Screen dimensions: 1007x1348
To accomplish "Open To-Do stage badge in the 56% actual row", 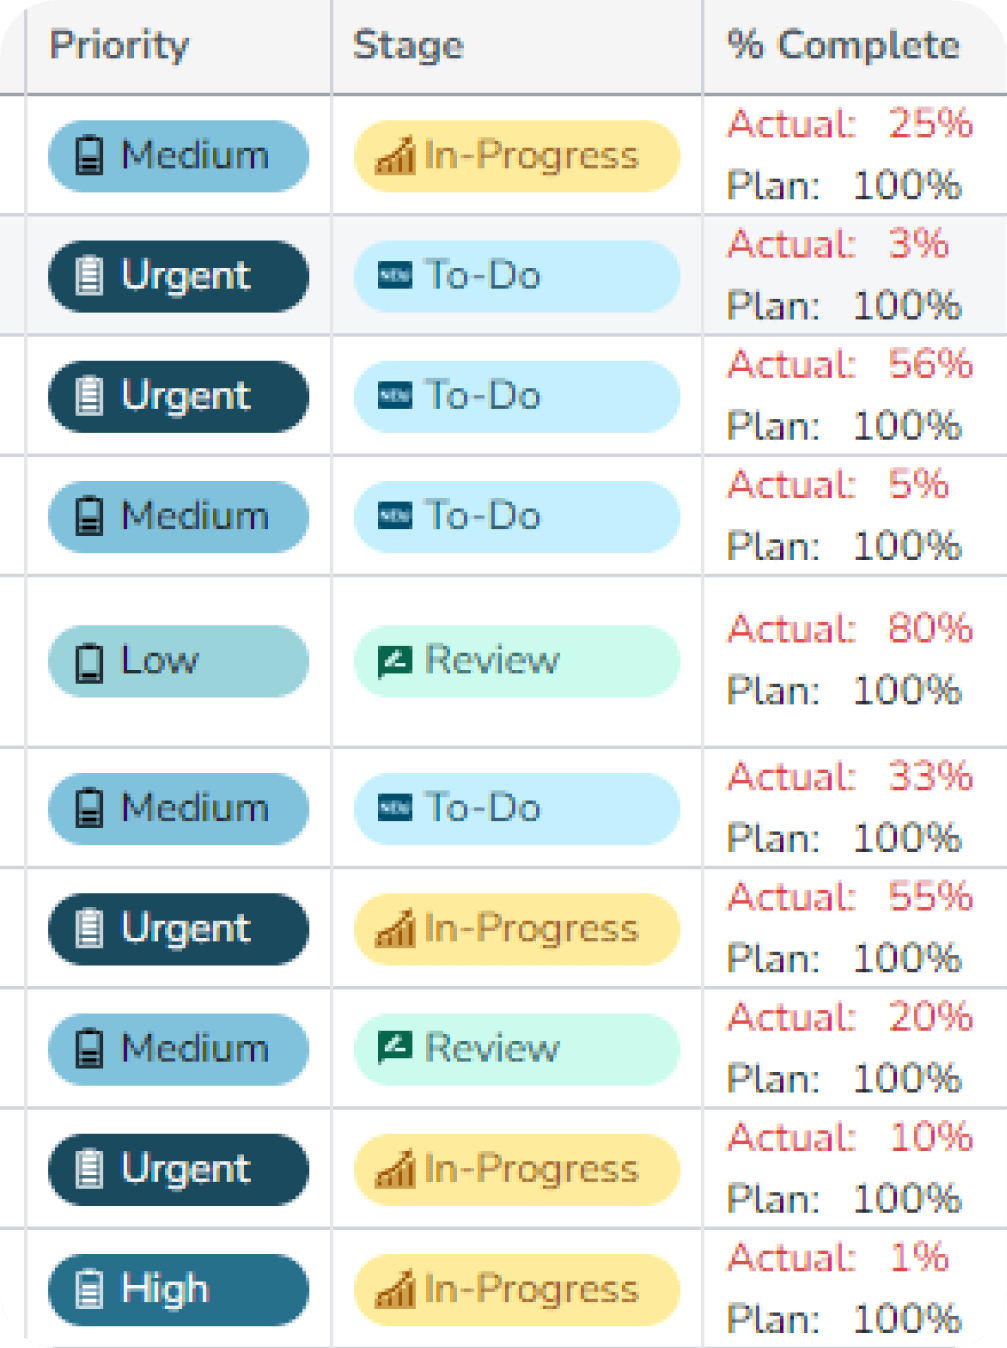I will pyautogui.click(x=516, y=396).
